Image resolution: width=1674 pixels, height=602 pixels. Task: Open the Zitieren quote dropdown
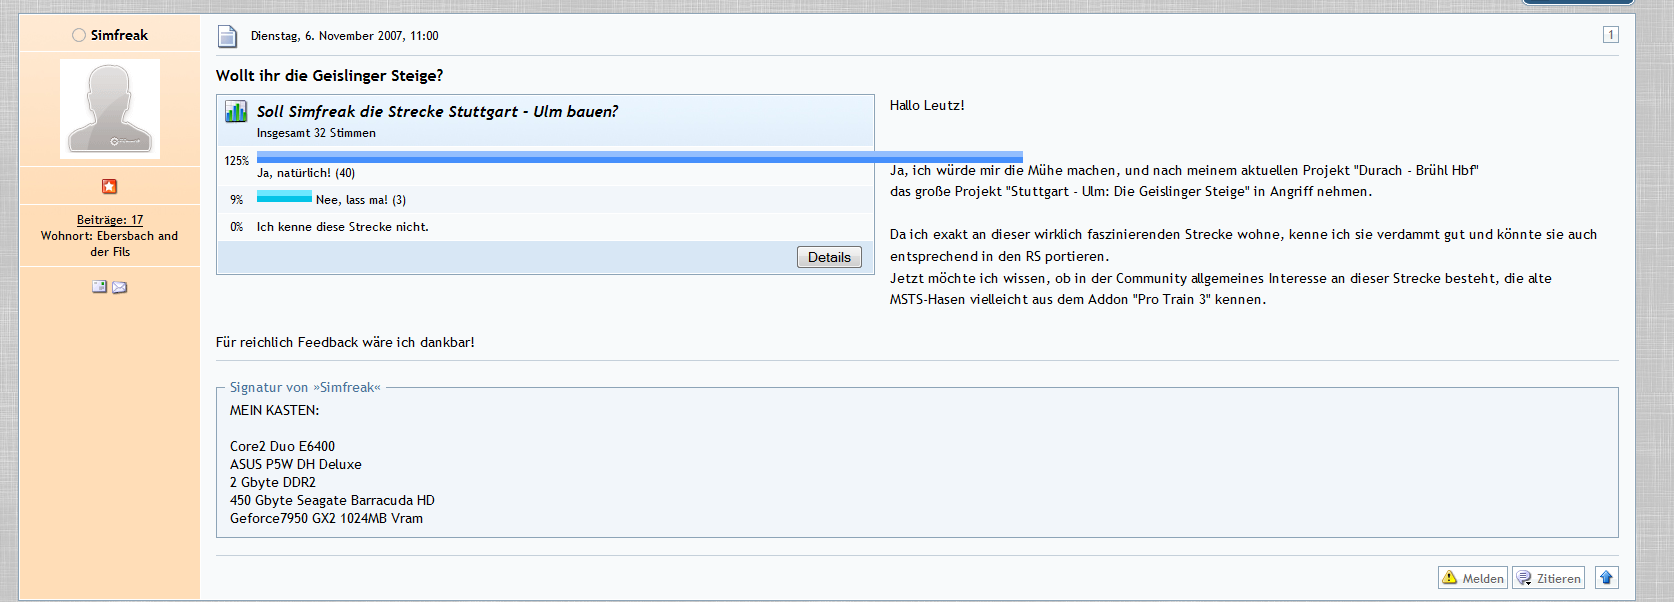click(x=1548, y=578)
